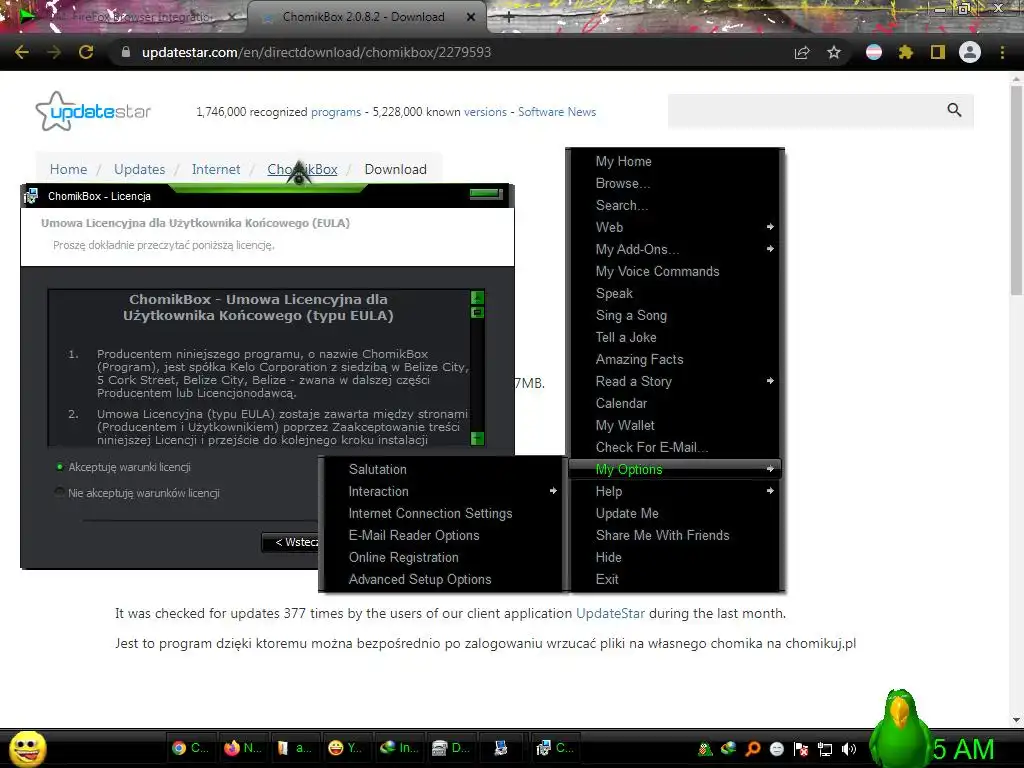Open the network connection tray icon
The width and height of the screenshot is (1024, 768).
[x=825, y=749]
